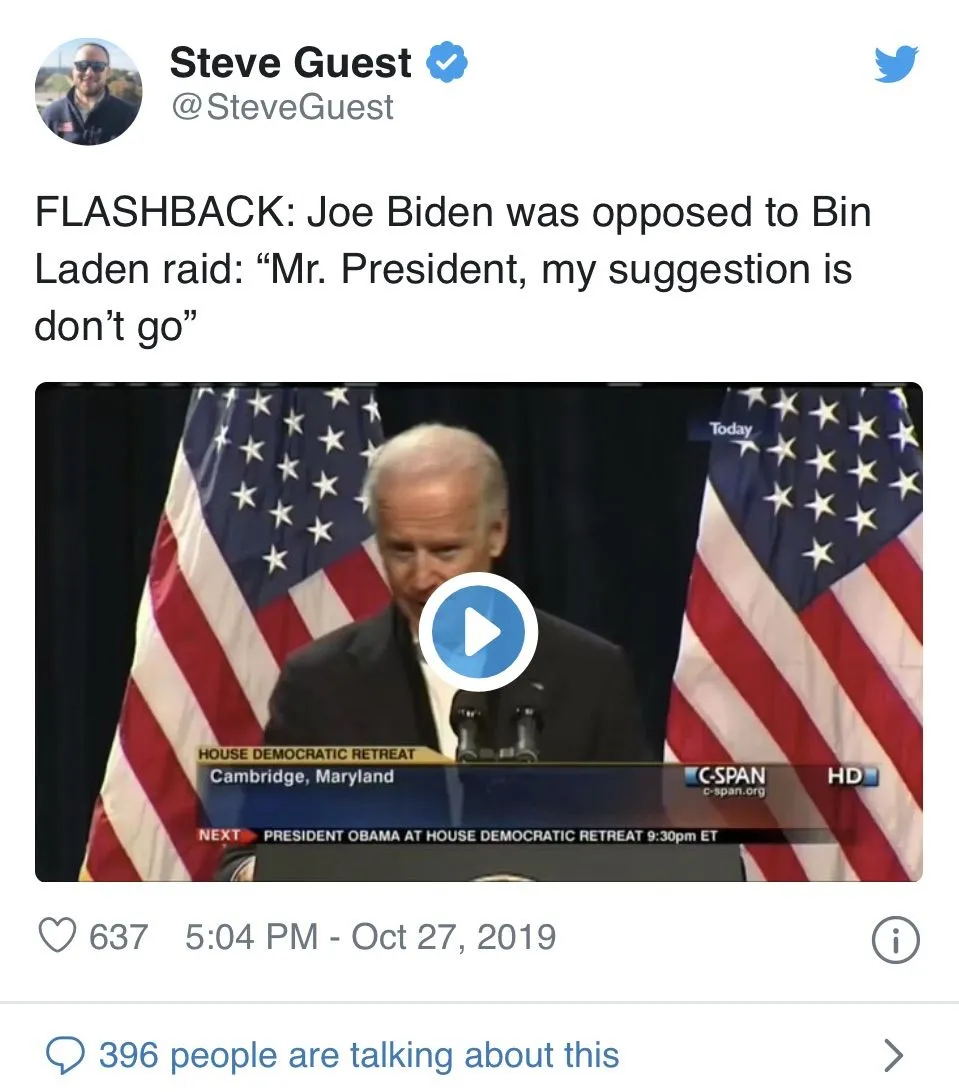Click the tweet text about Bin Laden raid
959x1092 pixels.
pyautogui.click(x=450, y=270)
